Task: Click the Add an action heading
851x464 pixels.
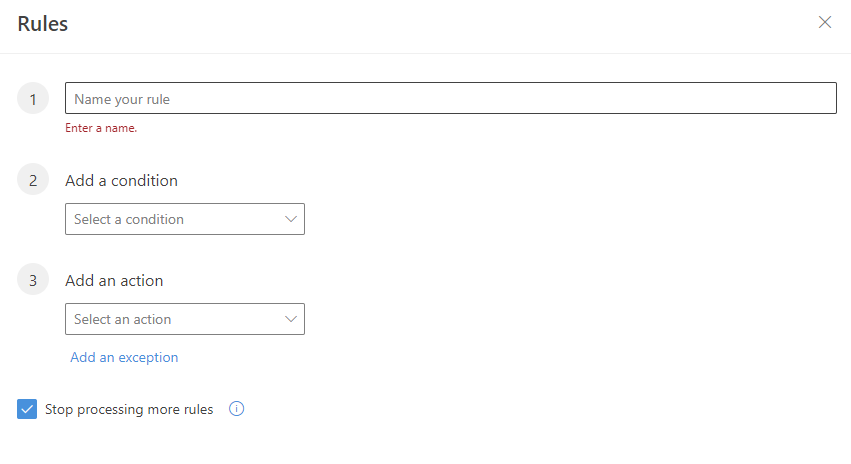Action: coord(114,281)
